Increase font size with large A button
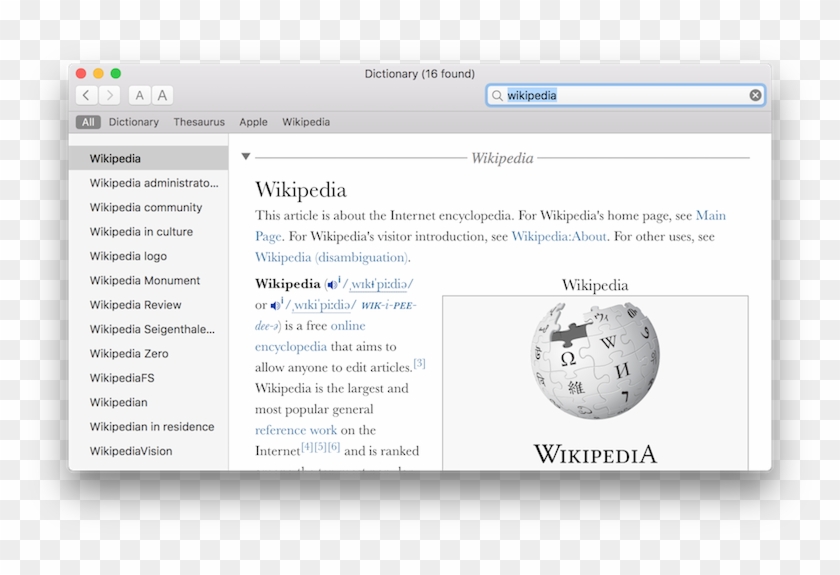 coord(162,95)
